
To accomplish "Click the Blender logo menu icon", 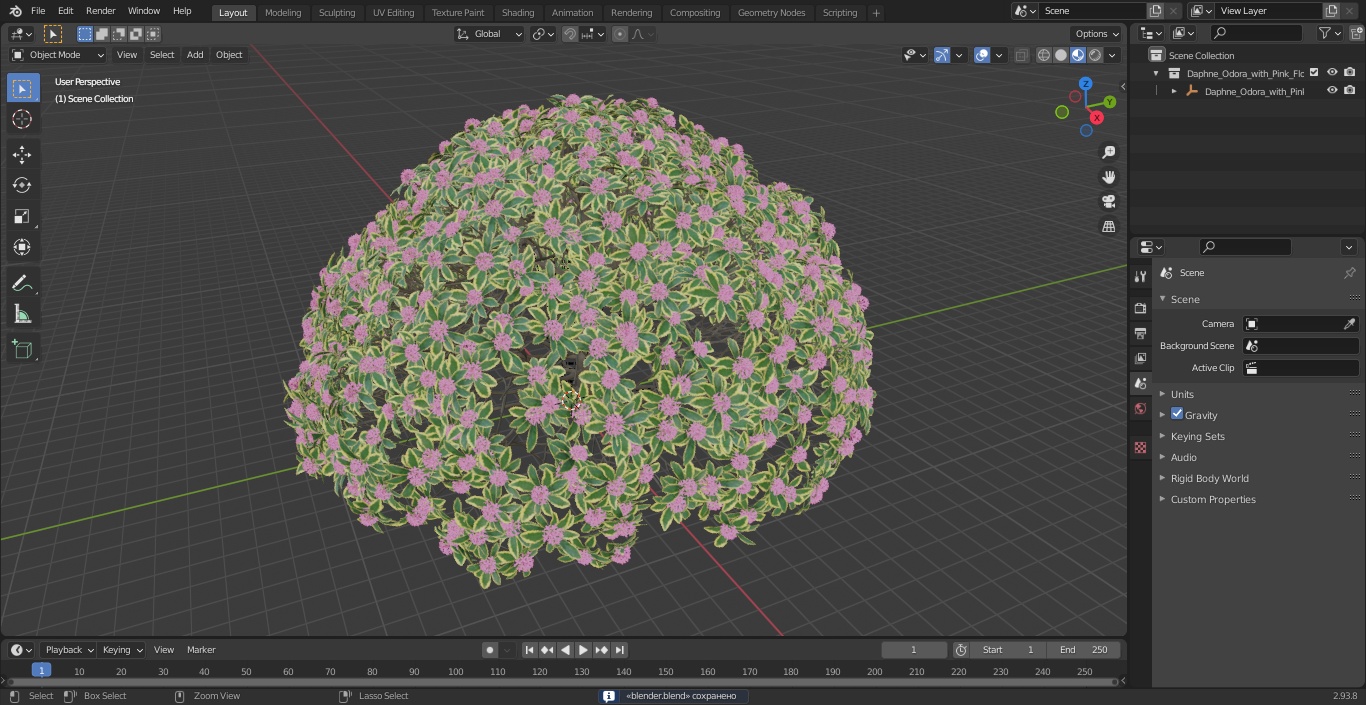I will [15, 11].
